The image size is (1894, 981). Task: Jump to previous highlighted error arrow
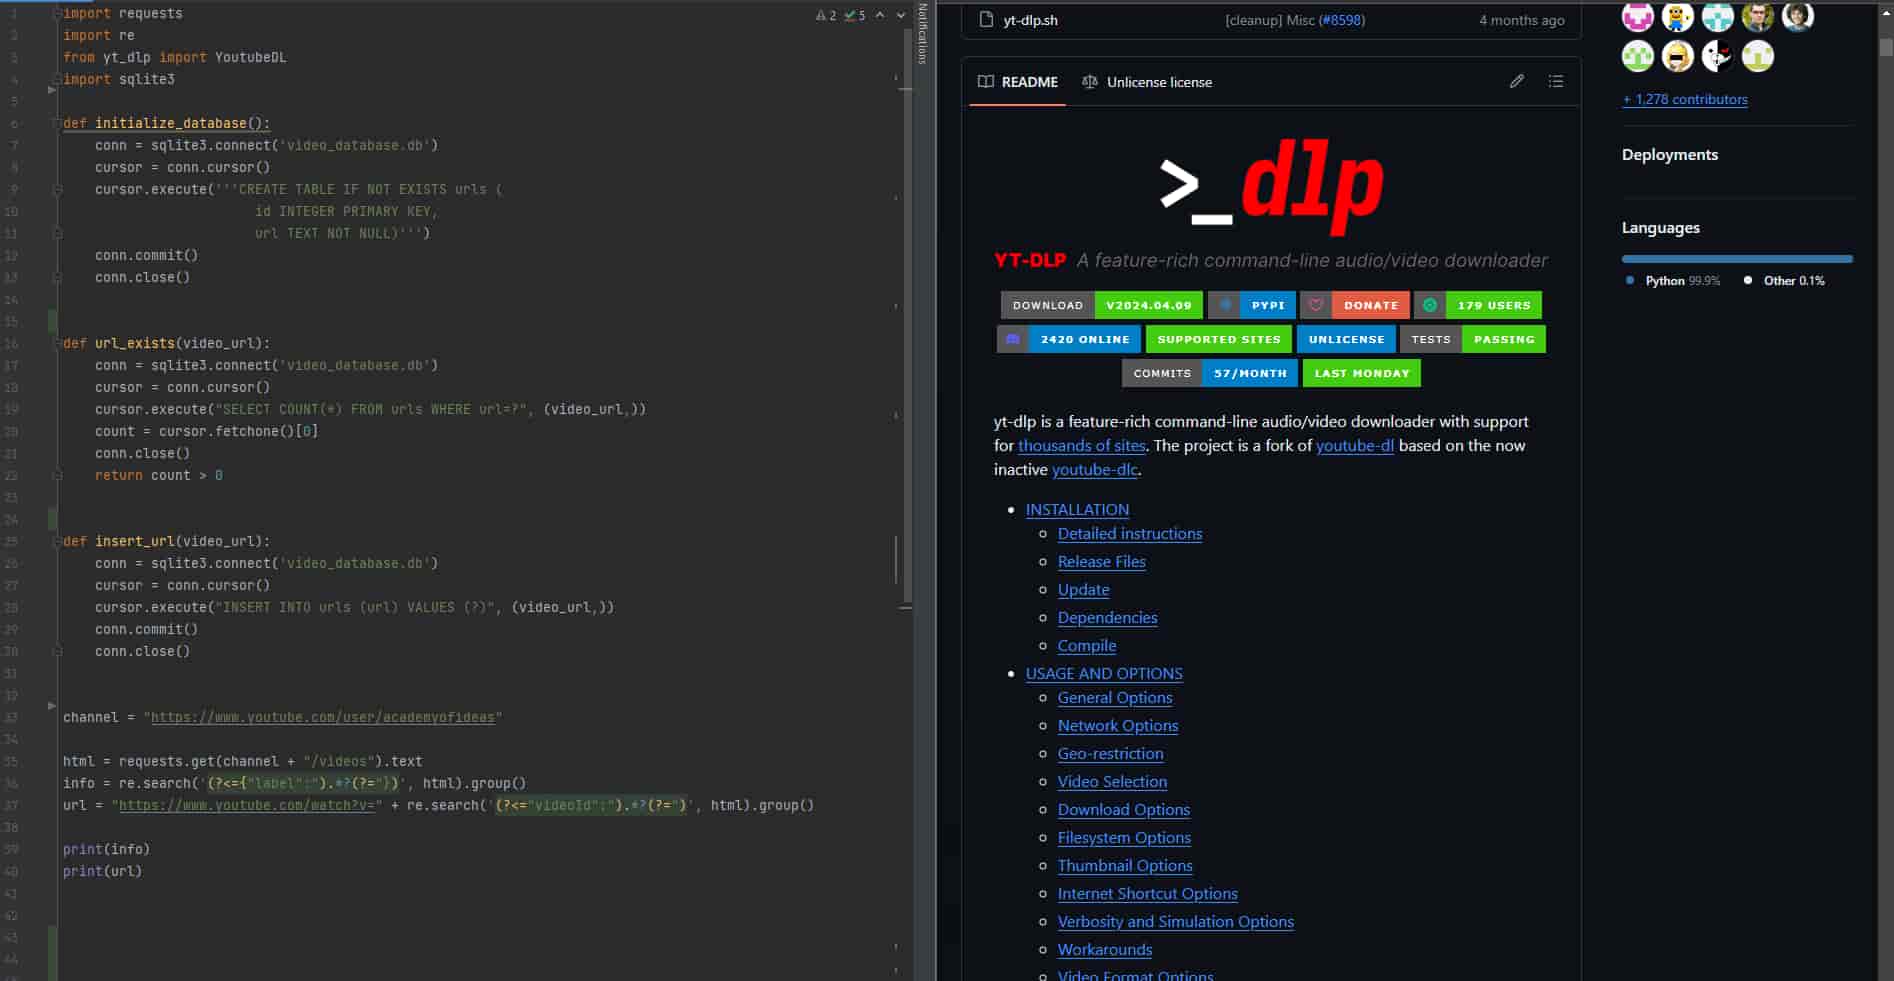coord(880,15)
